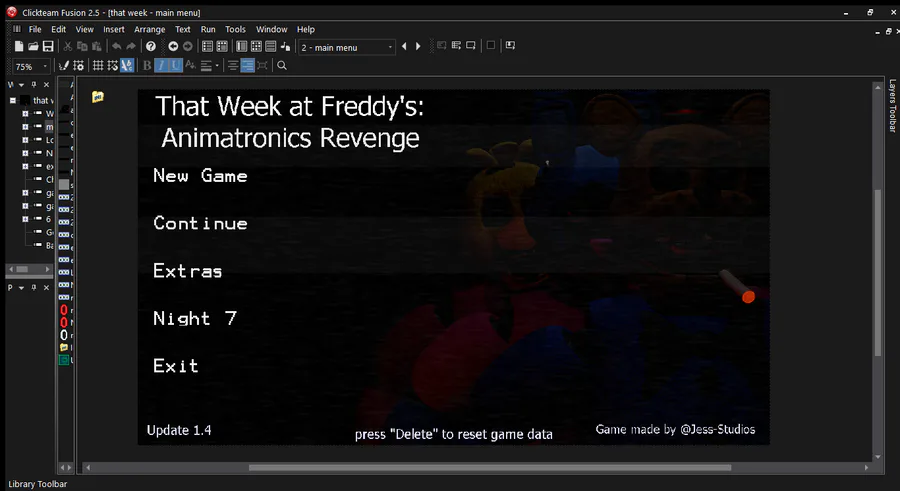Image resolution: width=900 pixels, height=491 pixels.
Task: Toggle Underline formatting
Action: tap(176, 66)
